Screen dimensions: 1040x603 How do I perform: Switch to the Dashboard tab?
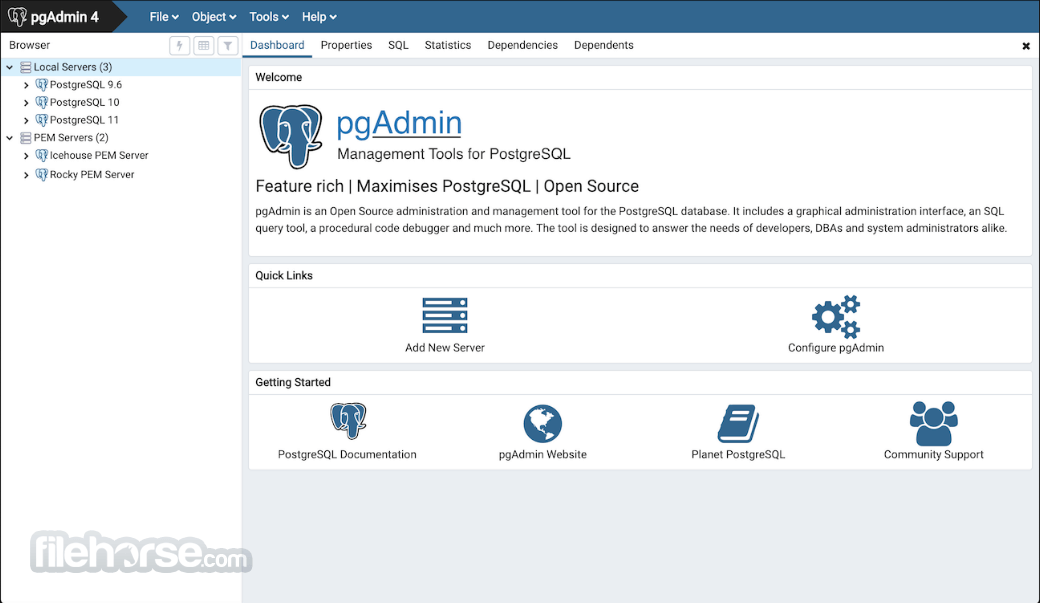coord(277,45)
